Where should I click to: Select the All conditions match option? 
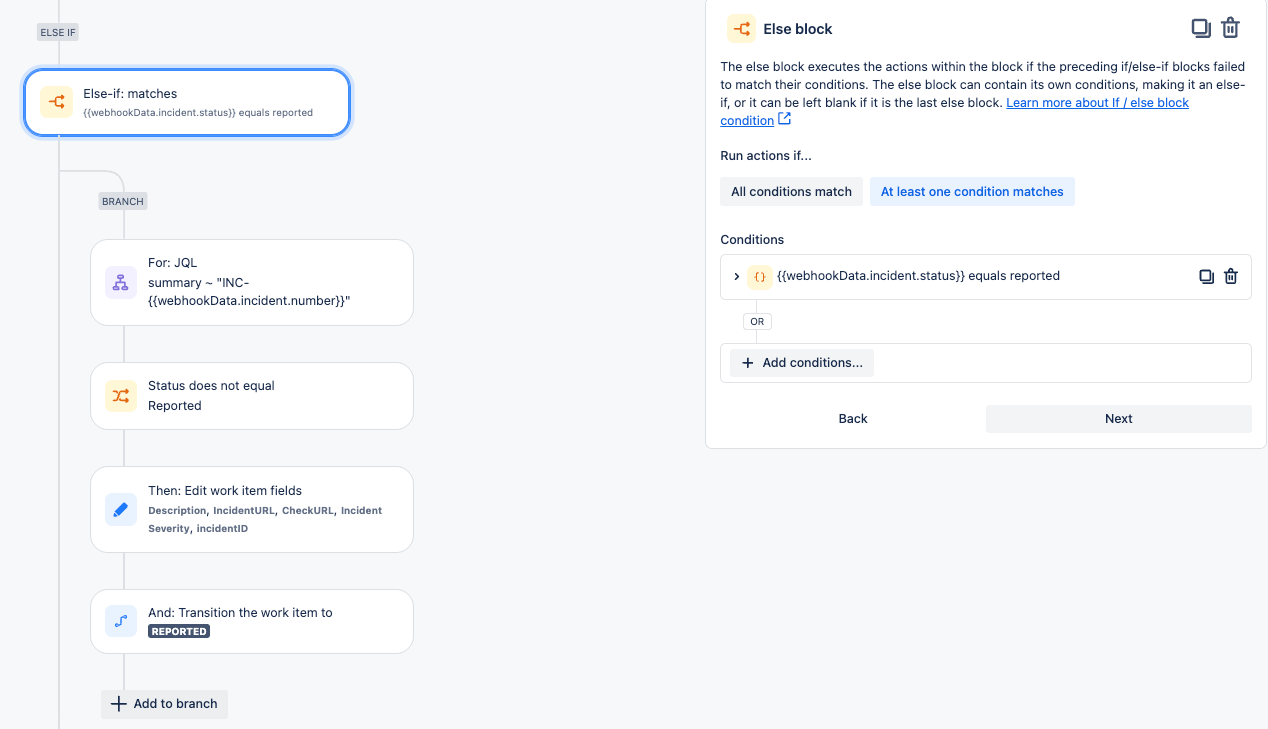791,192
